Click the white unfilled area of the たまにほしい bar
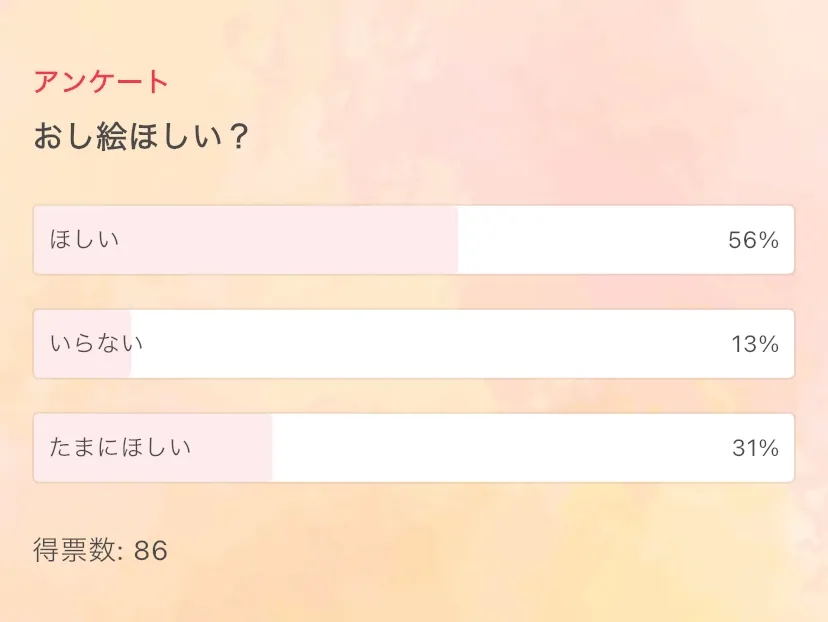This screenshot has height=622, width=828. pos(500,448)
